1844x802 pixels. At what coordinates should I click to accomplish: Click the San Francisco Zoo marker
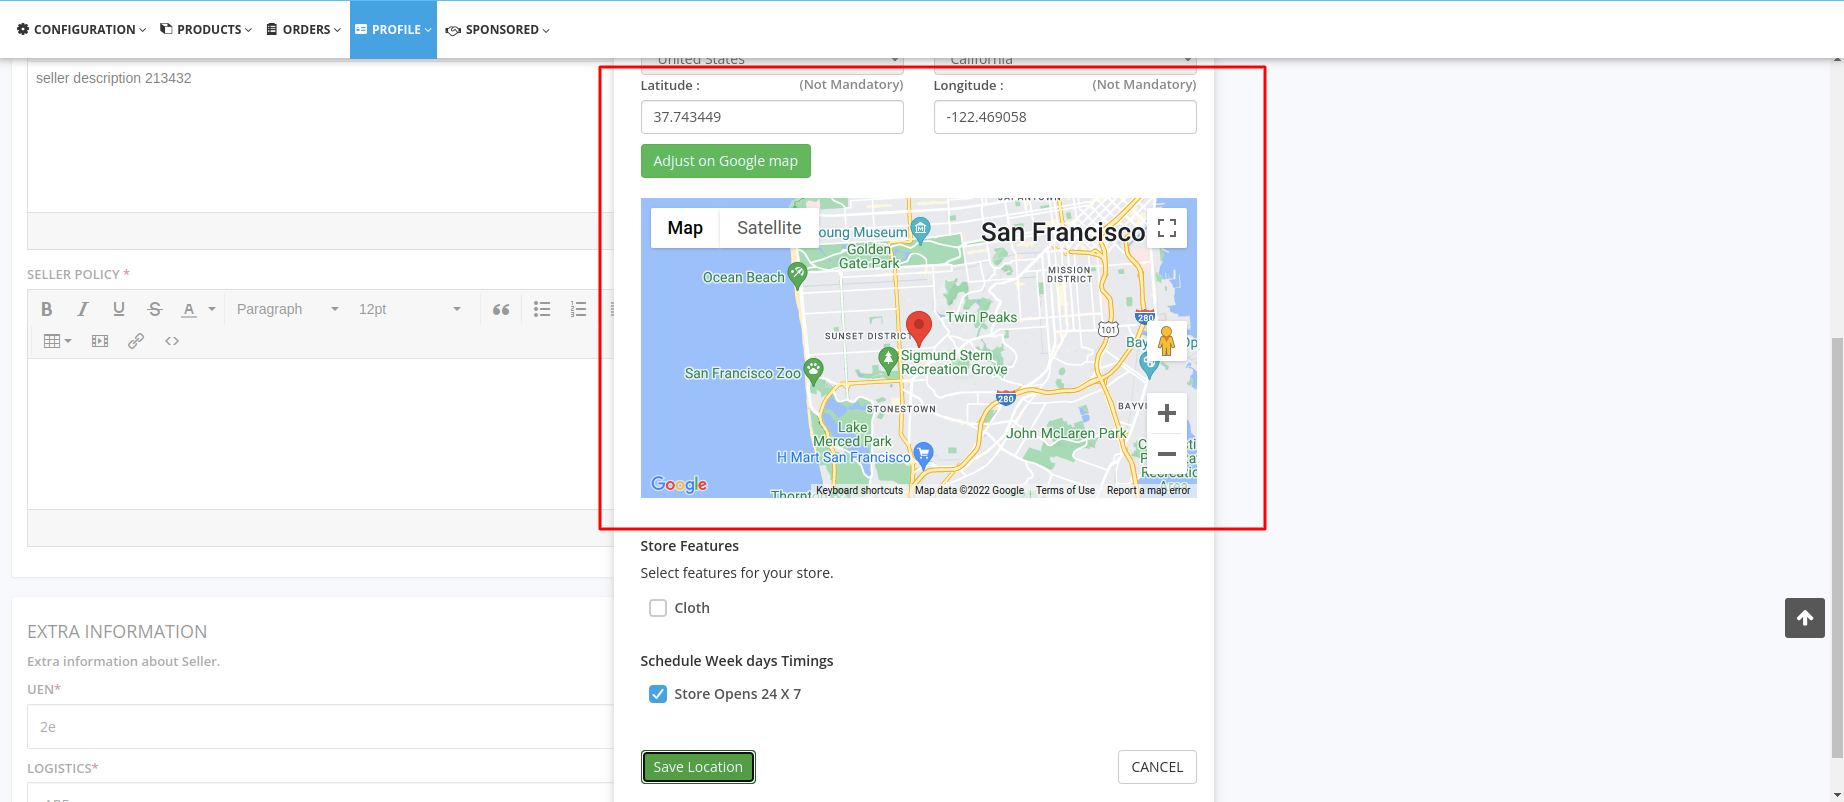(814, 371)
